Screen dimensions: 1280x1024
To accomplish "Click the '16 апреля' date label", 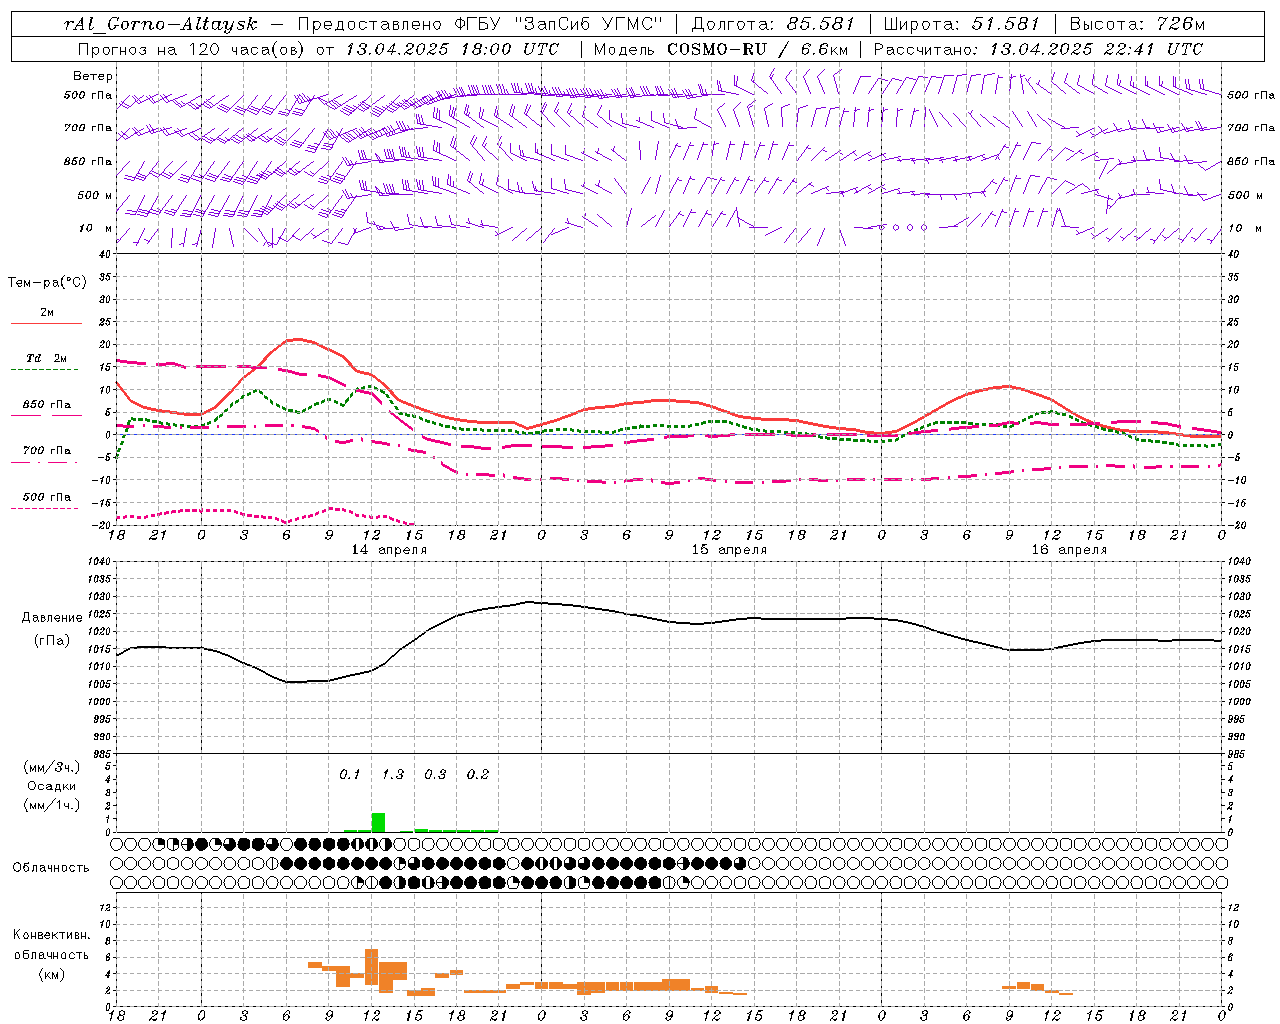I will pos(1069,550).
